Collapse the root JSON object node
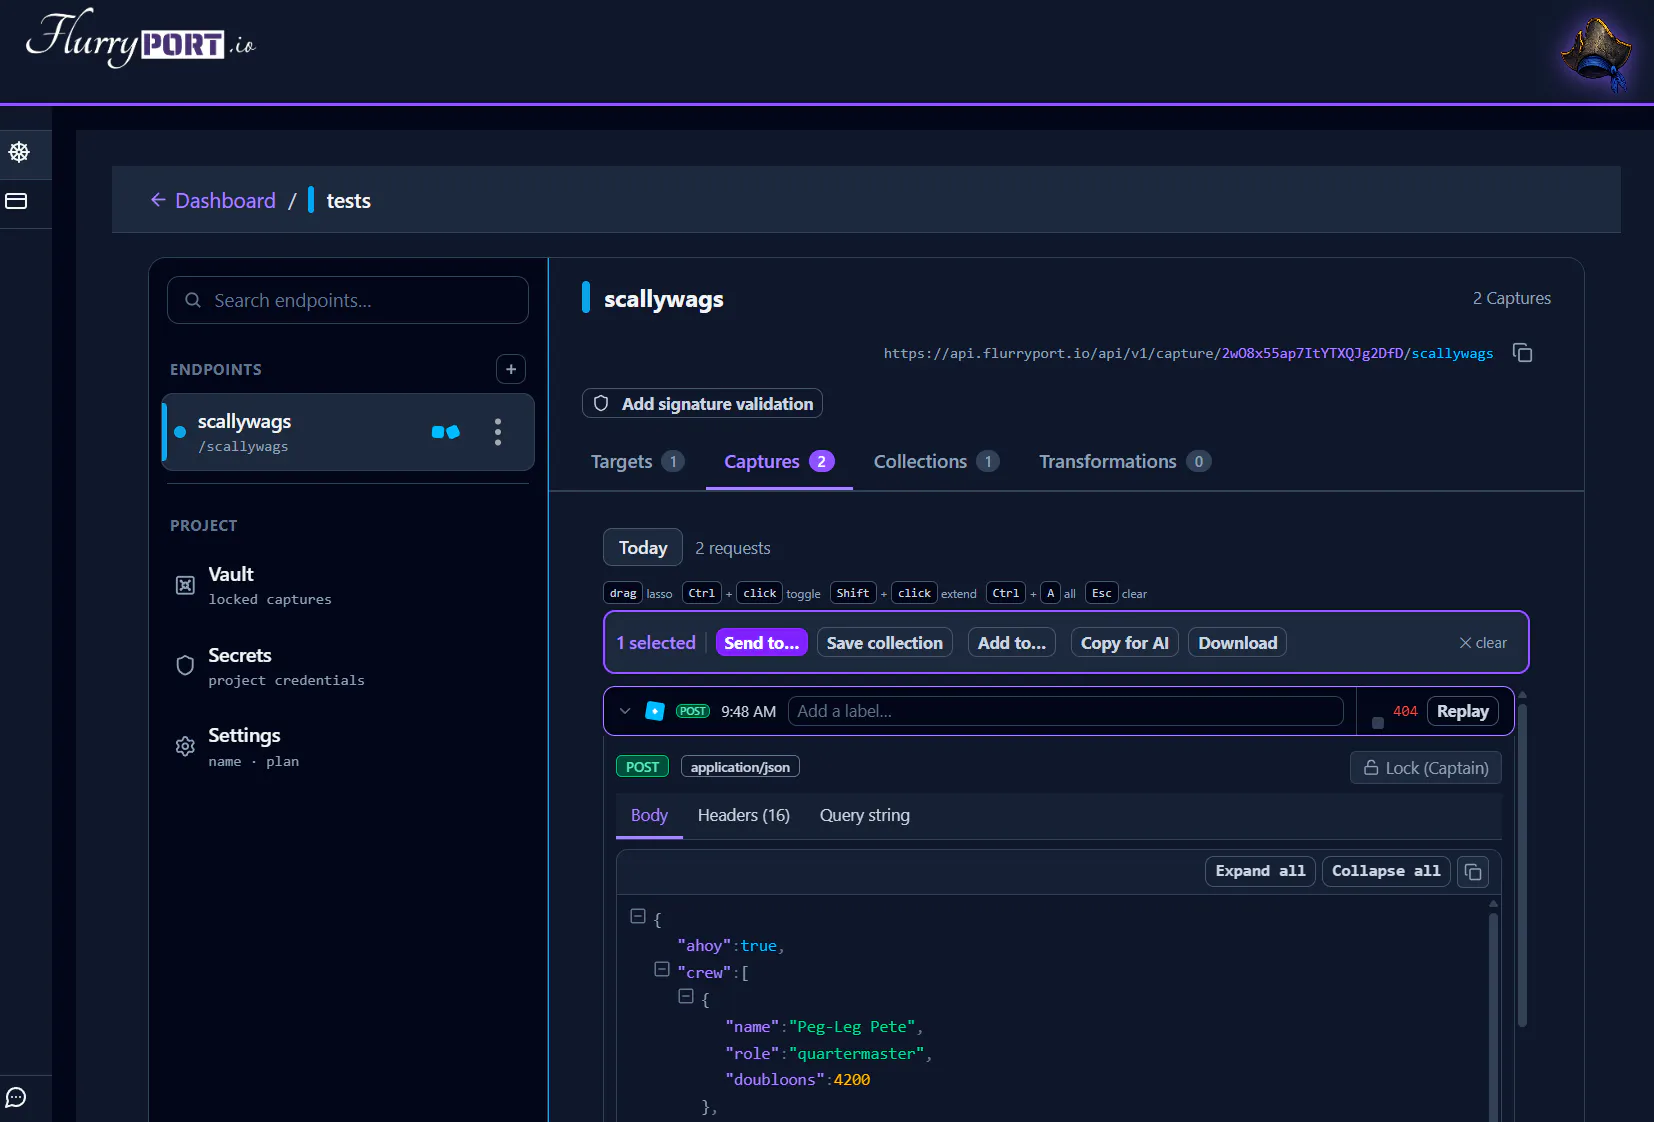 pos(638,916)
